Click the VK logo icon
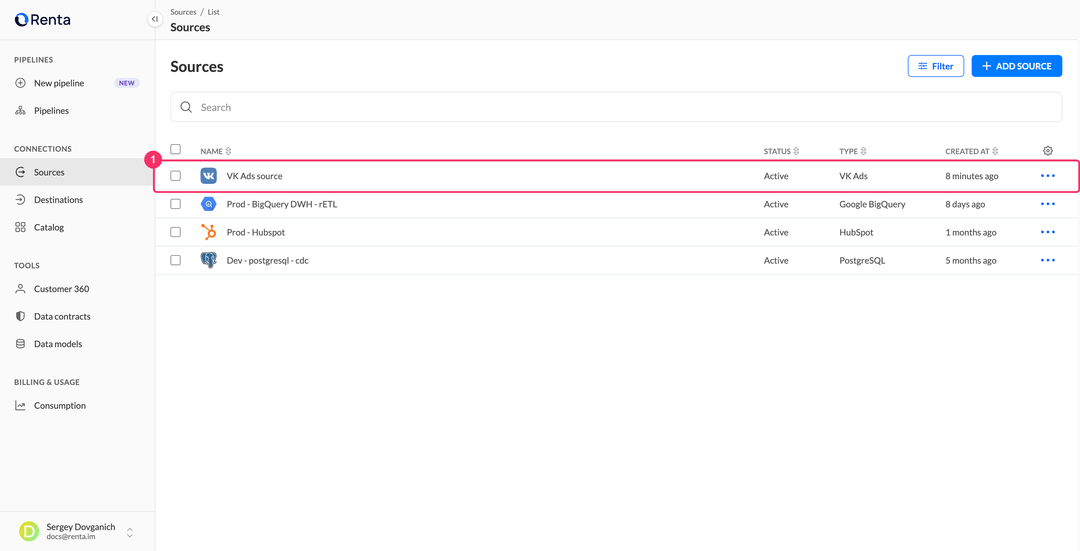Screen dimensions: 1080x551 point(208,176)
